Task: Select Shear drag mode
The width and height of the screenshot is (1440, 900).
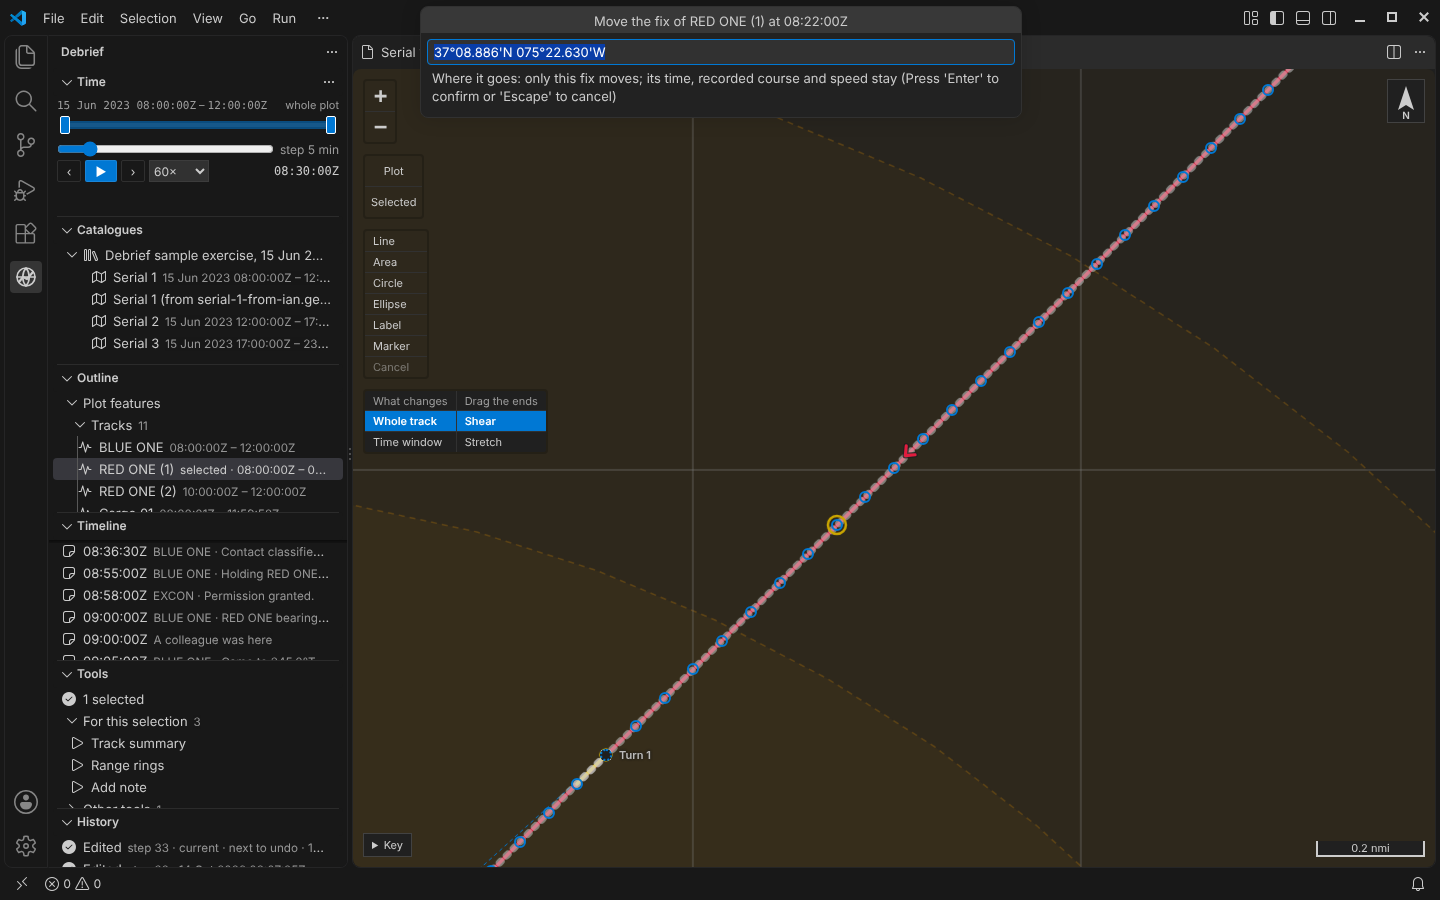Action: pyautogui.click(x=501, y=422)
